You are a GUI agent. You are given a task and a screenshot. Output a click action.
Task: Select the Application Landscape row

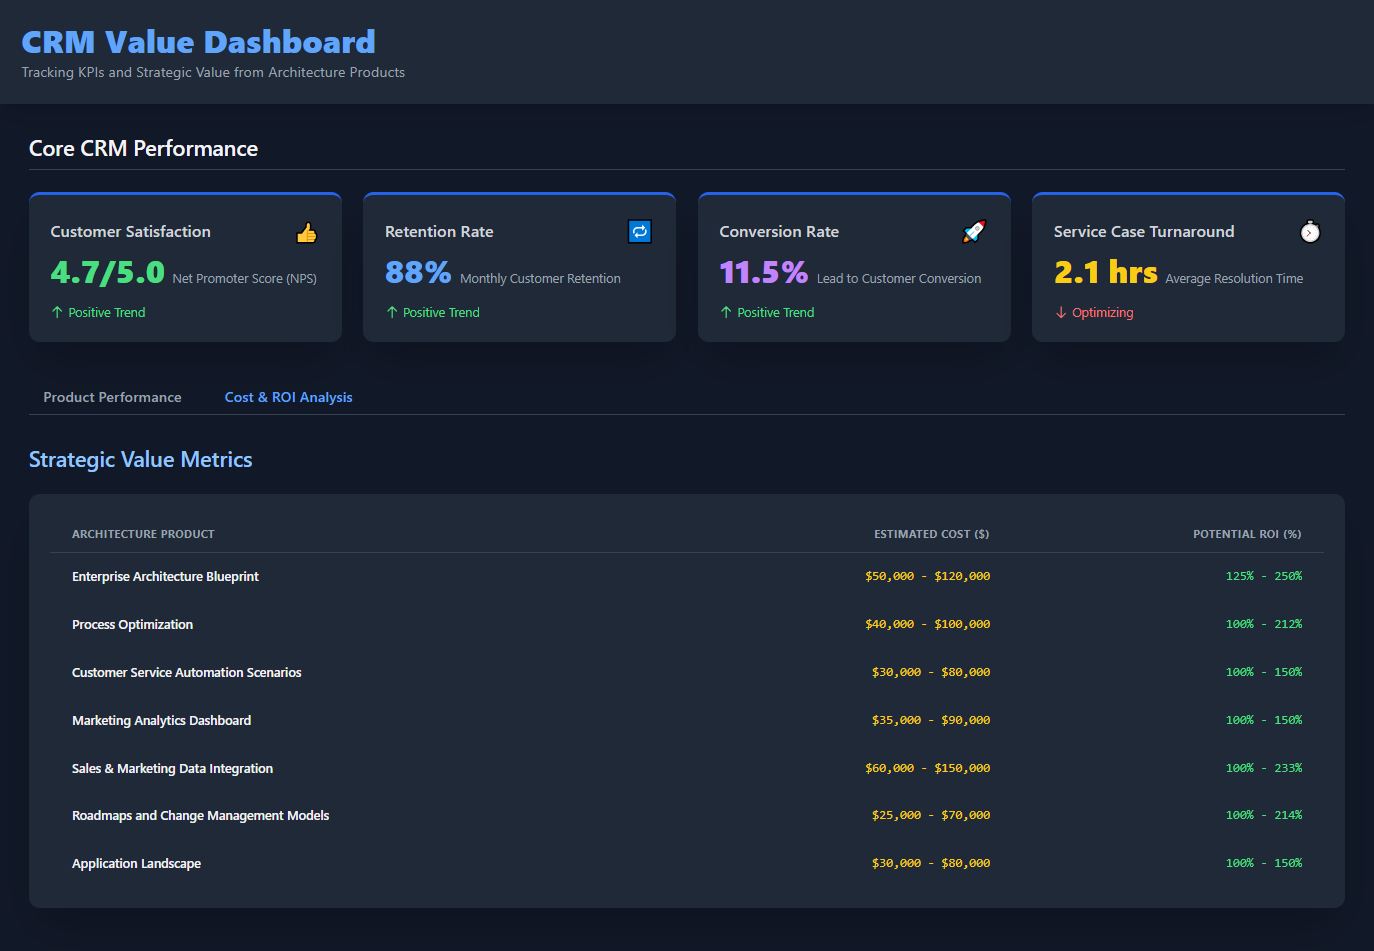pyautogui.click(x=136, y=864)
